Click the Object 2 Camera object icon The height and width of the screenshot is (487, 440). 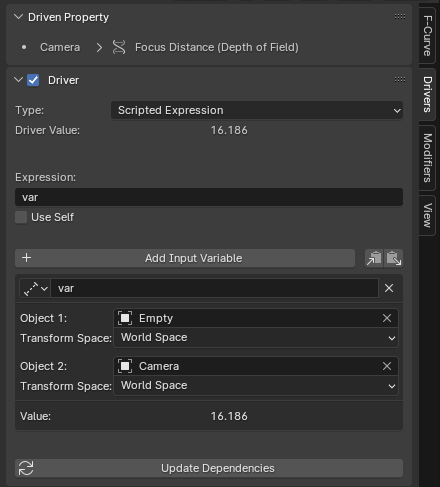(125, 366)
